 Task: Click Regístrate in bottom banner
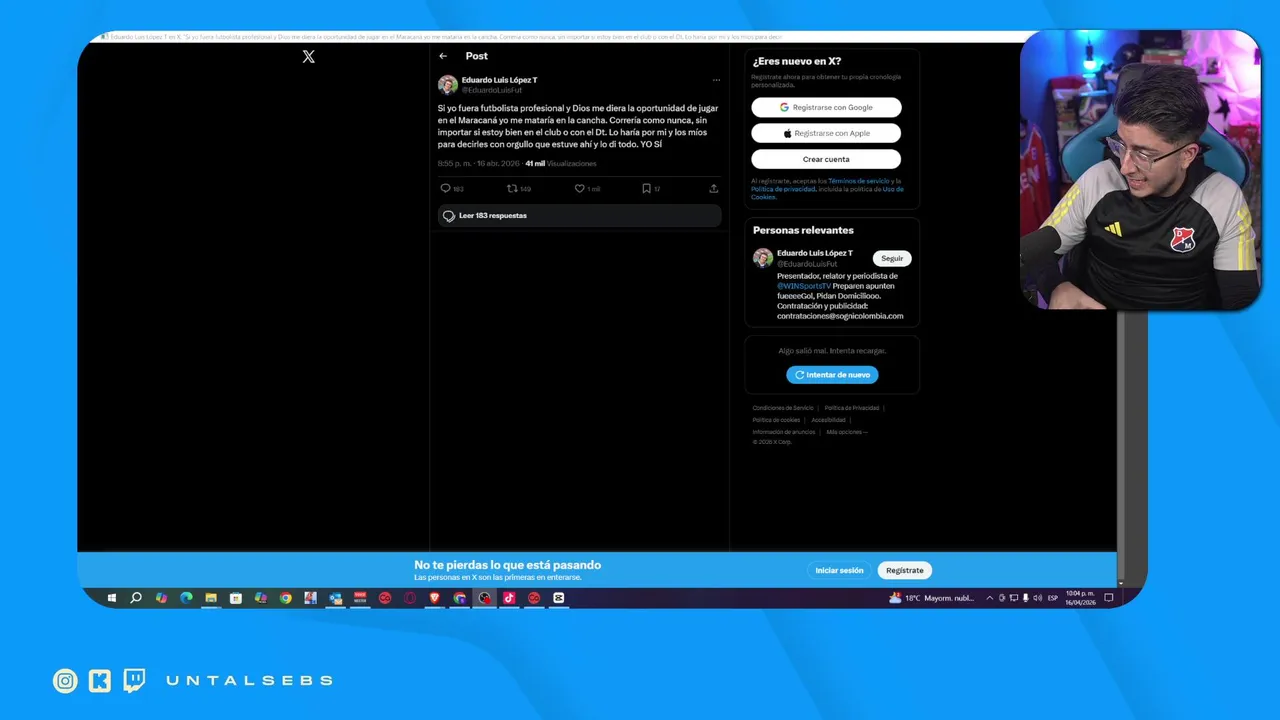tap(904, 570)
